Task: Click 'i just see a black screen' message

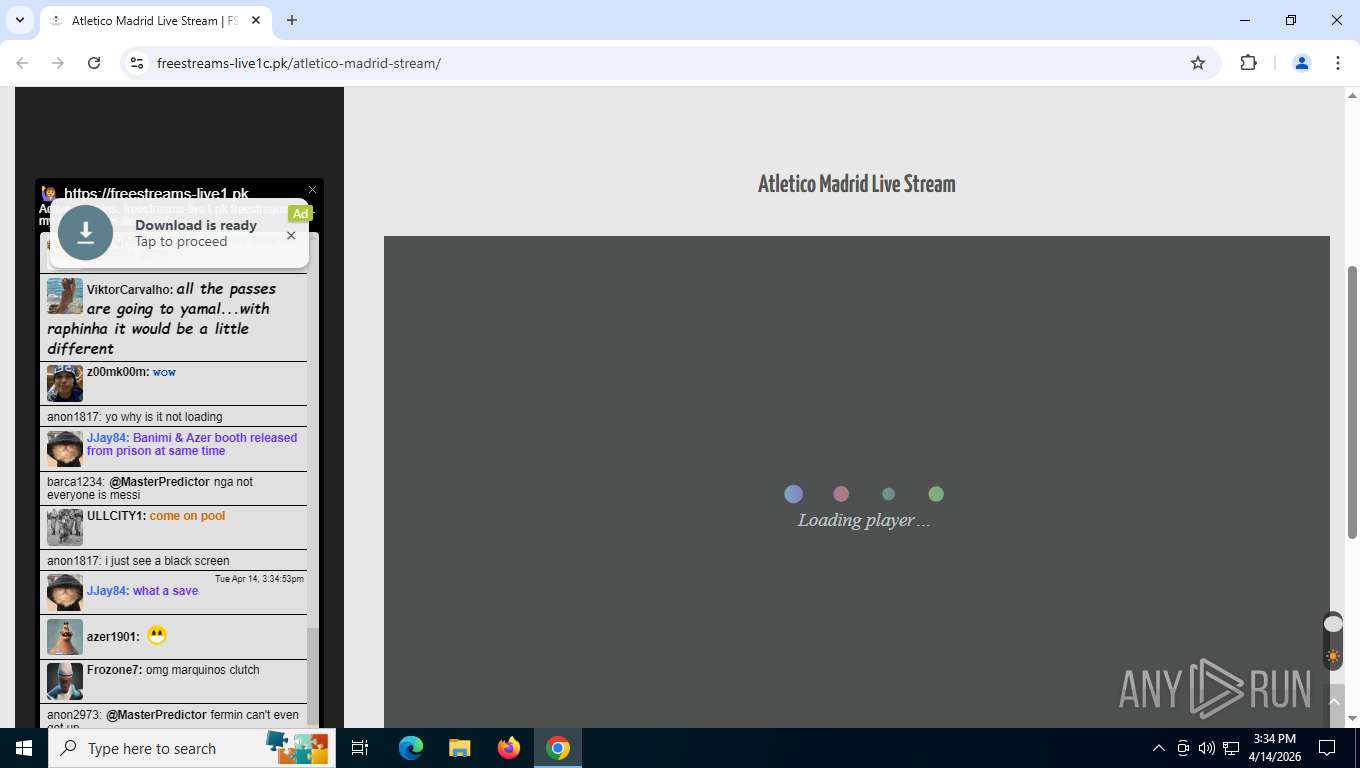Action: click(167, 561)
